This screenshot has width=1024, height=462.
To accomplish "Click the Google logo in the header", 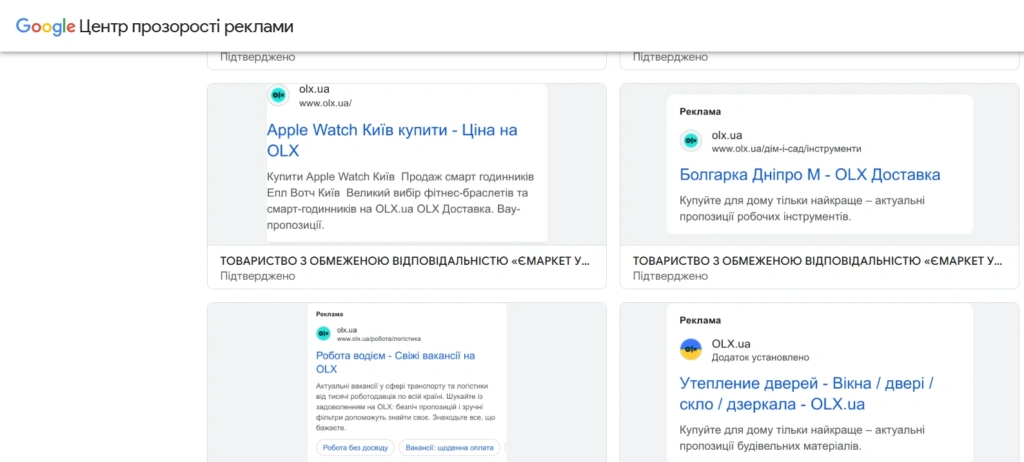I will pos(46,27).
